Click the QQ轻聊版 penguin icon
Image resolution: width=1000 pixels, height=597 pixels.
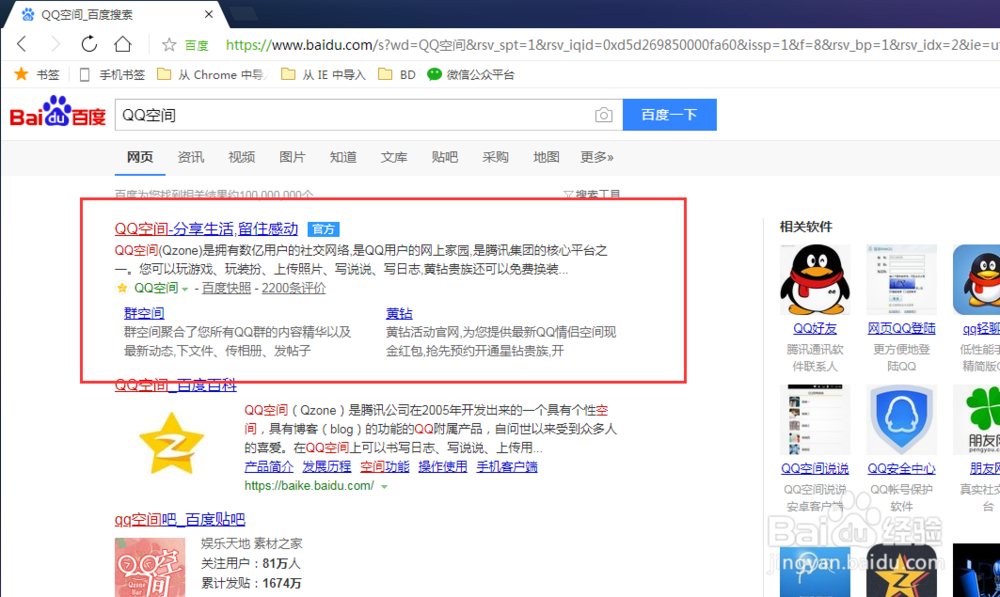click(x=976, y=279)
